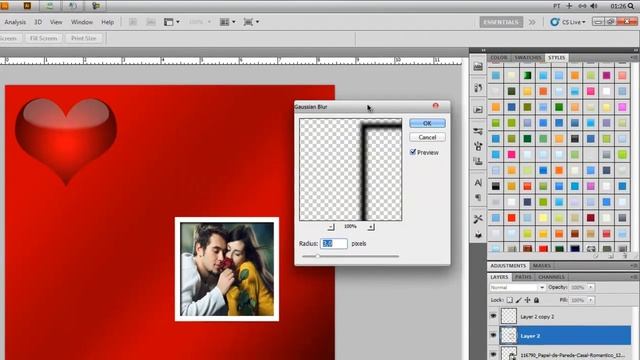The height and width of the screenshot is (360, 640).
Task: Open the View menu
Action: (x=56, y=22)
